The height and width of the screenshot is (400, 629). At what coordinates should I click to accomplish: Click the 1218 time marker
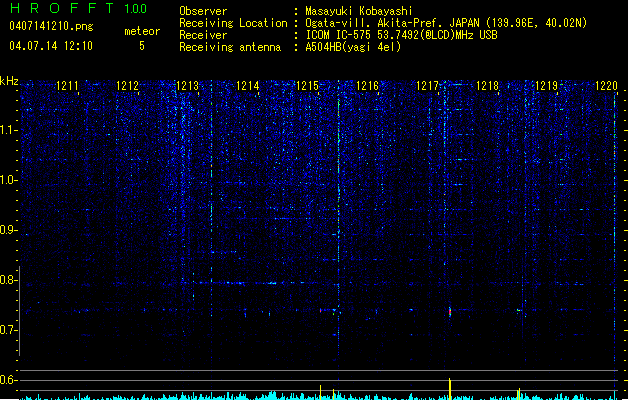487,86
